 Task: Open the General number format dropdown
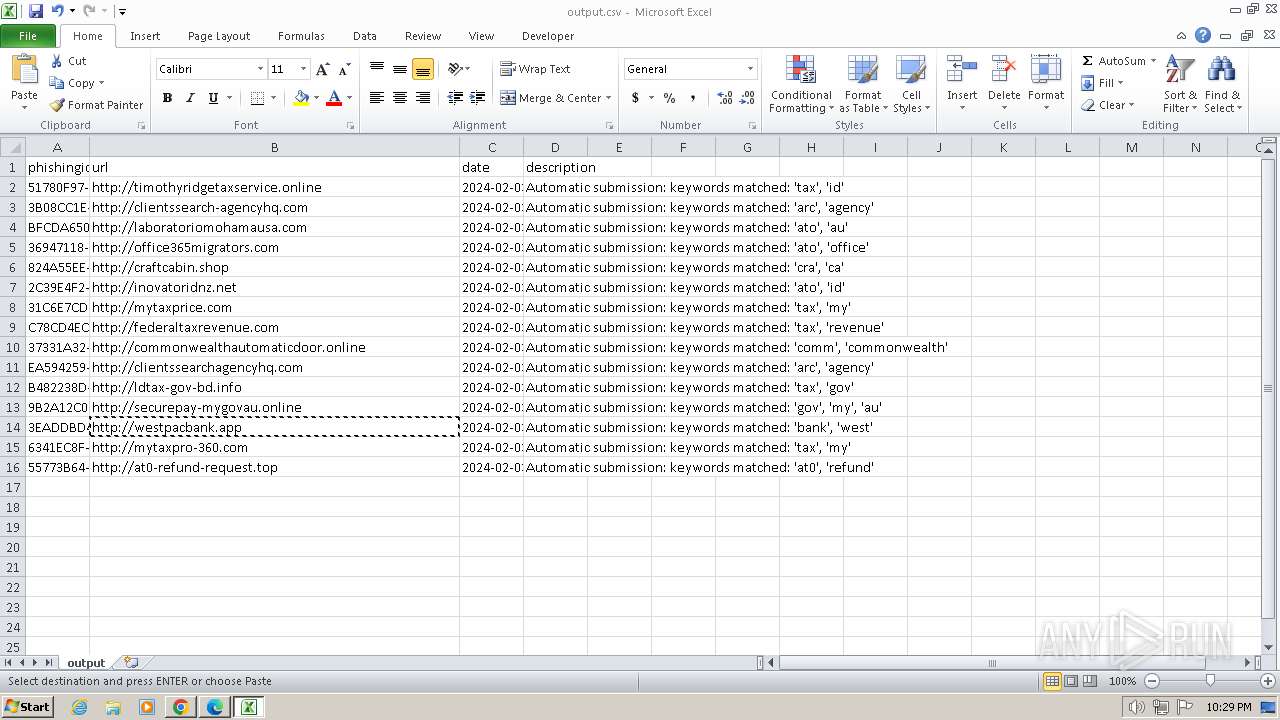pos(750,69)
